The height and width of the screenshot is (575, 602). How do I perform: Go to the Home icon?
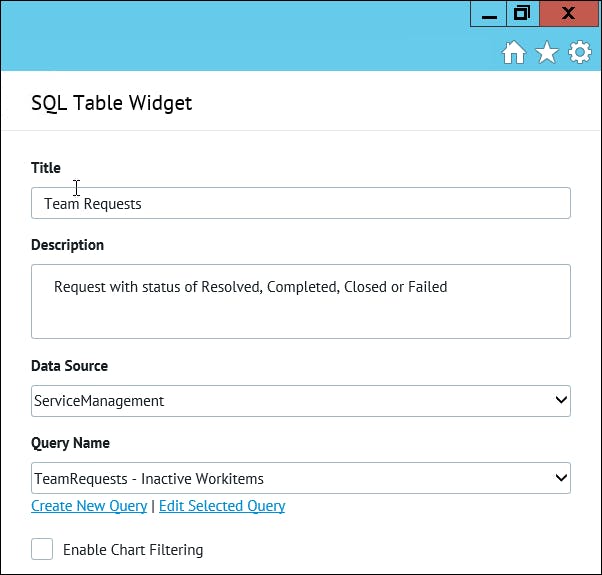coord(513,53)
